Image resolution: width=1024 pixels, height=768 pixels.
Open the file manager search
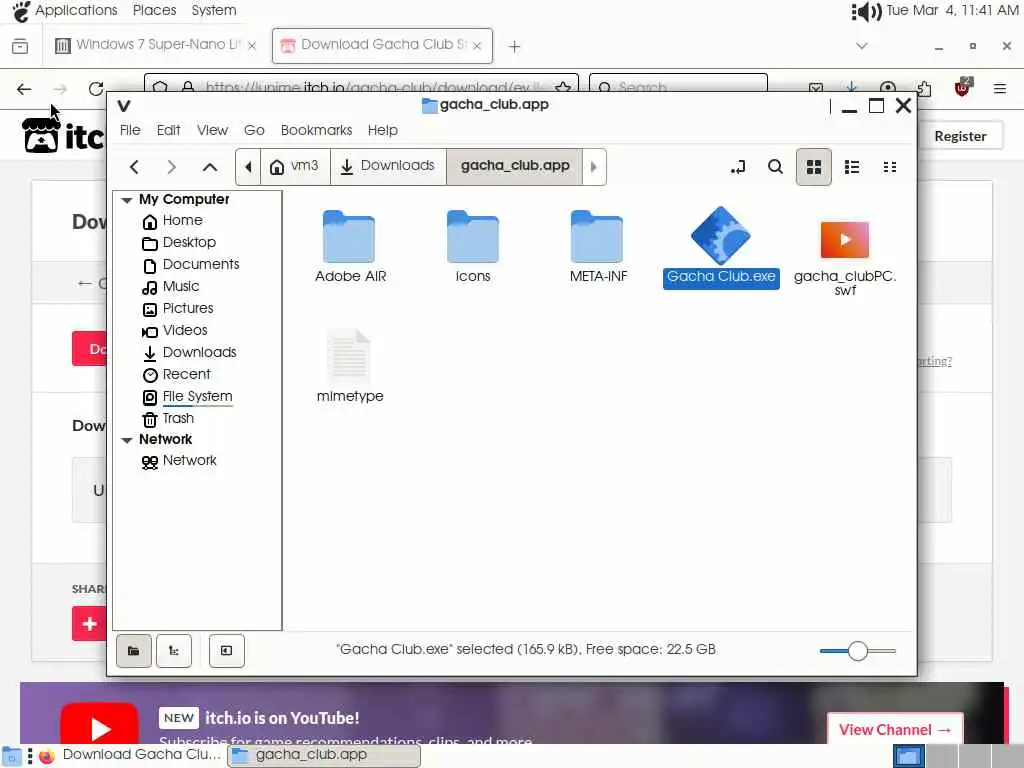[x=775, y=167]
